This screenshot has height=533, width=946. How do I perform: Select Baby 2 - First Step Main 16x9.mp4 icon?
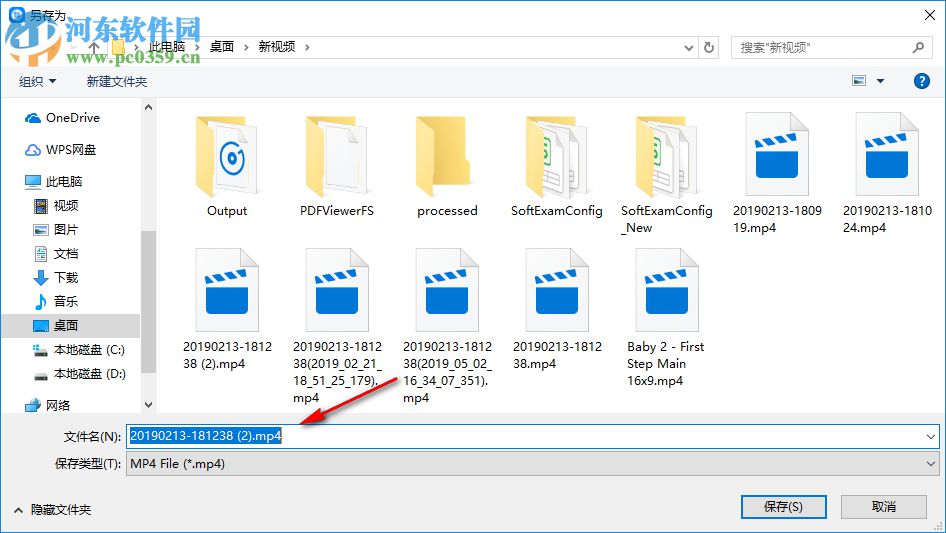[667, 290]
